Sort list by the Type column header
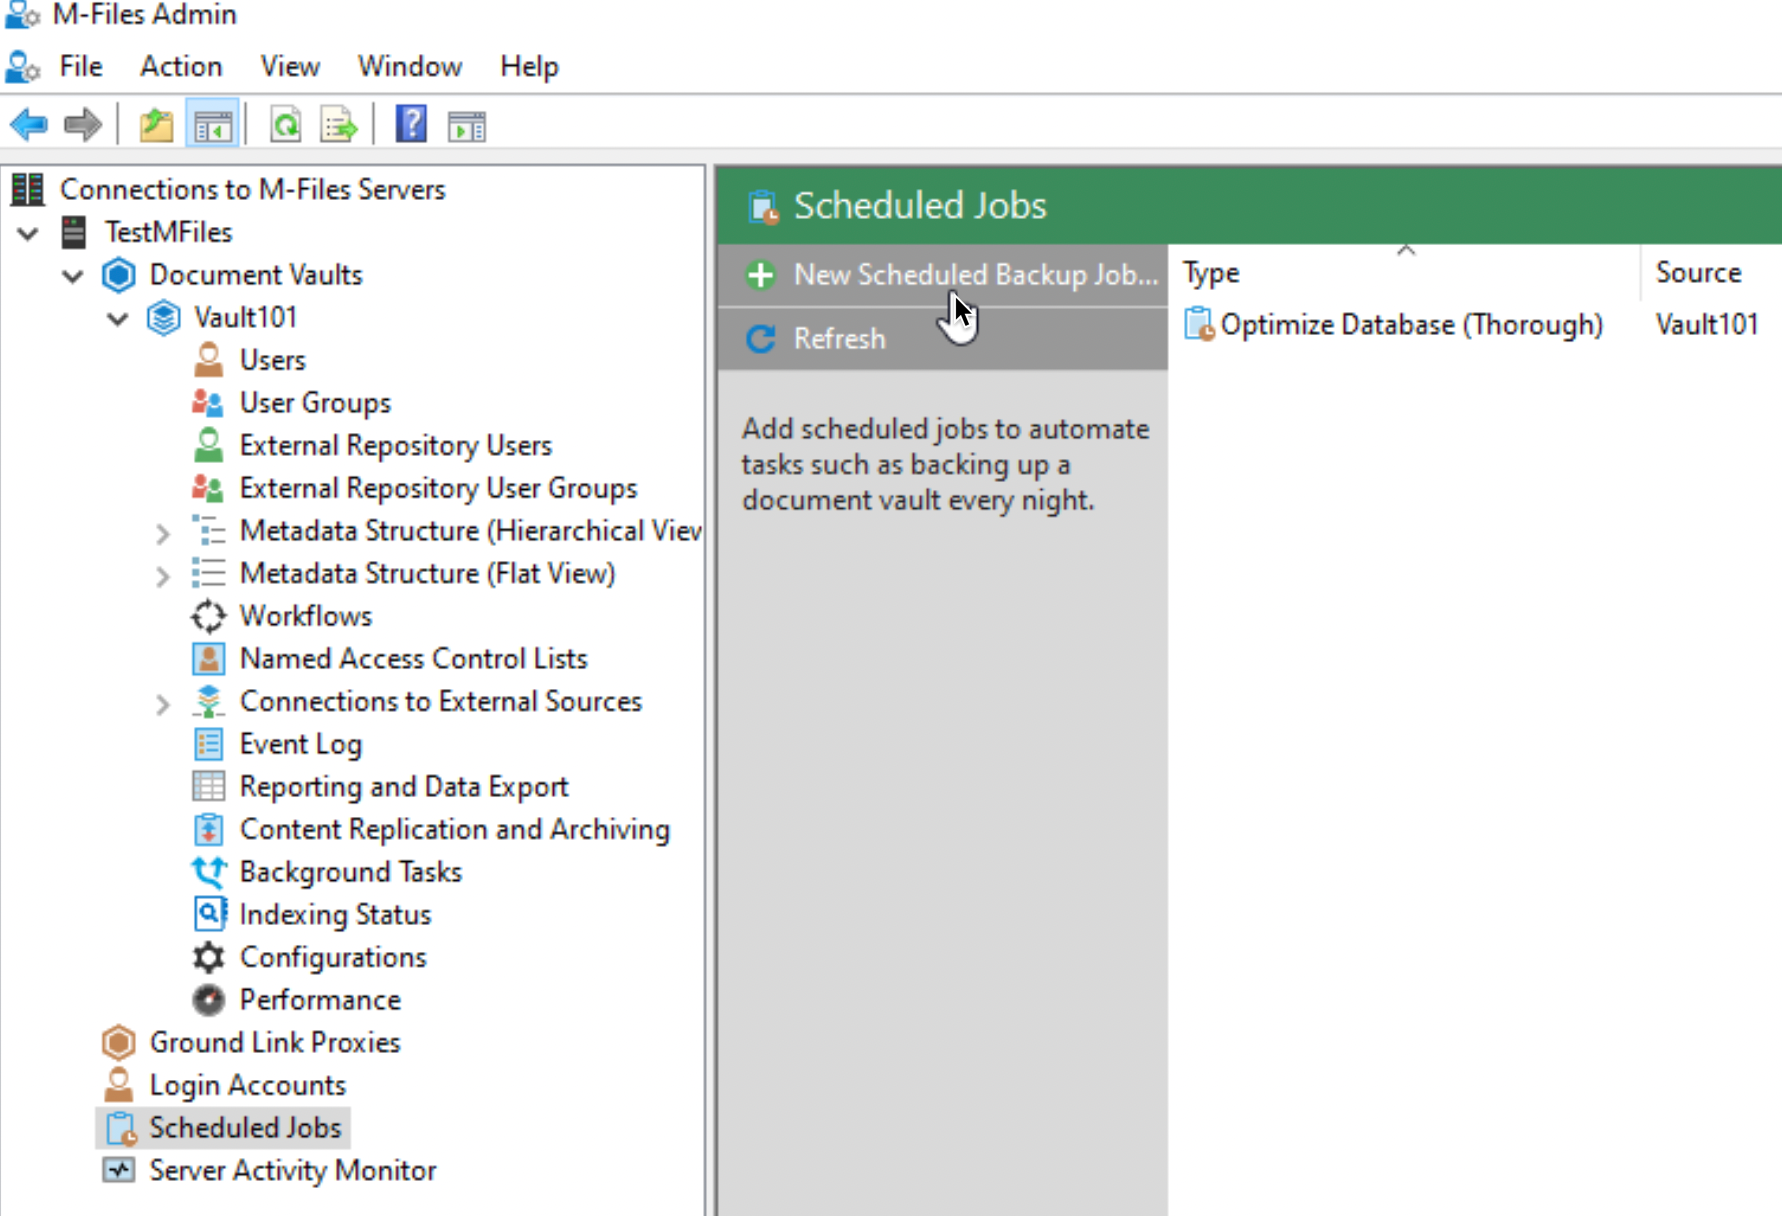This screenshot has width=1782, height=1216. point(1405,273)
